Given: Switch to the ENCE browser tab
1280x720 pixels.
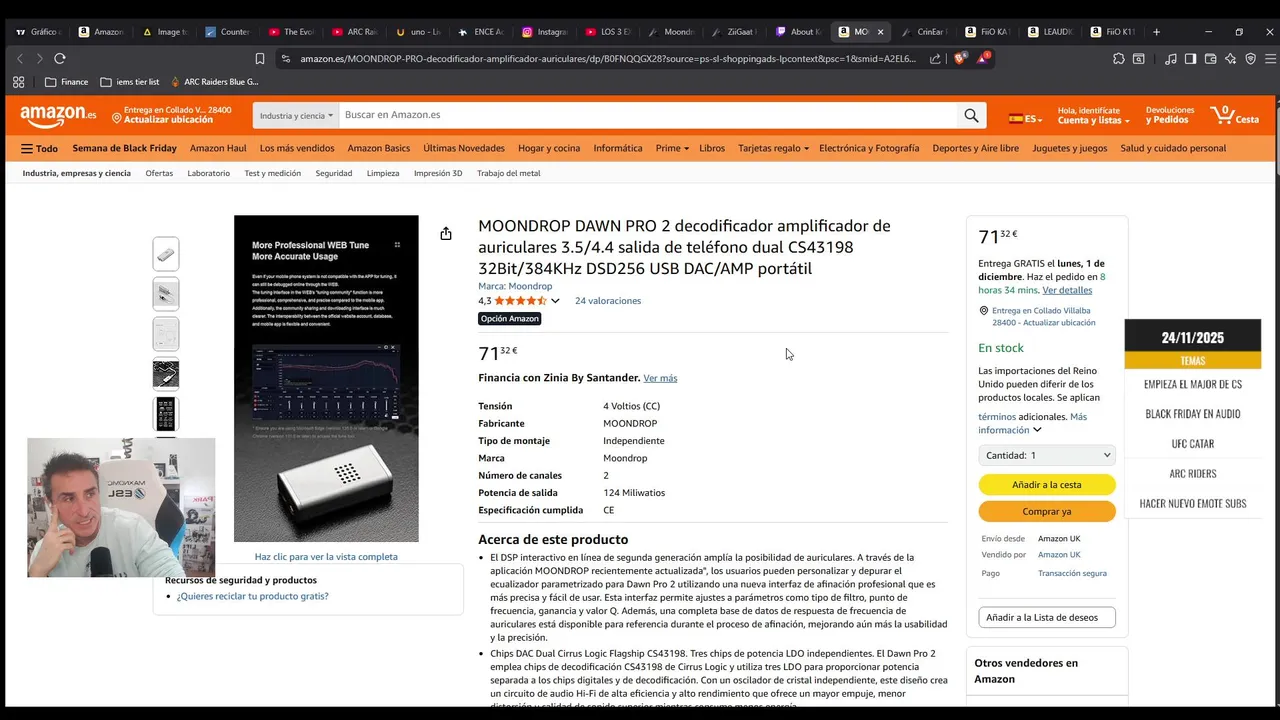Looking at the screenshot, I should 481,32.
